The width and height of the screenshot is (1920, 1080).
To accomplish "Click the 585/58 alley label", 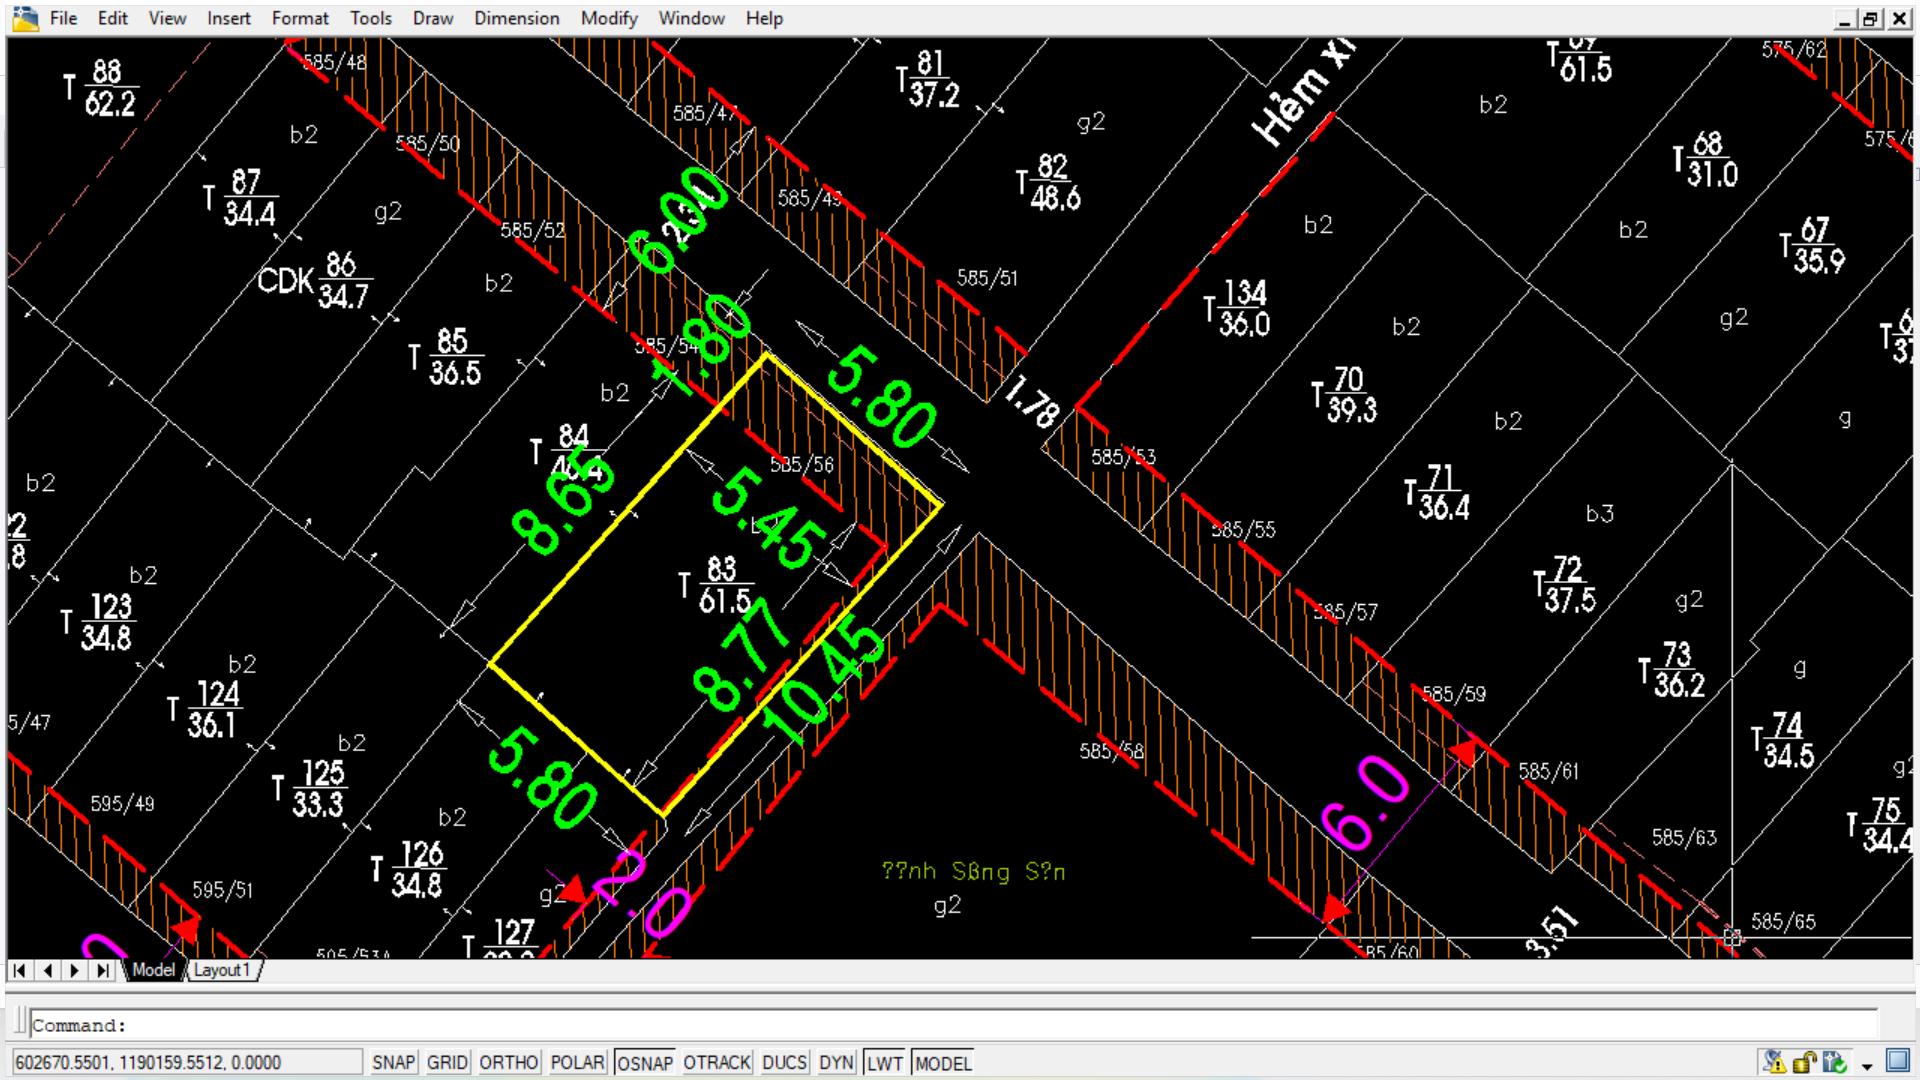I will [1111, 750].
